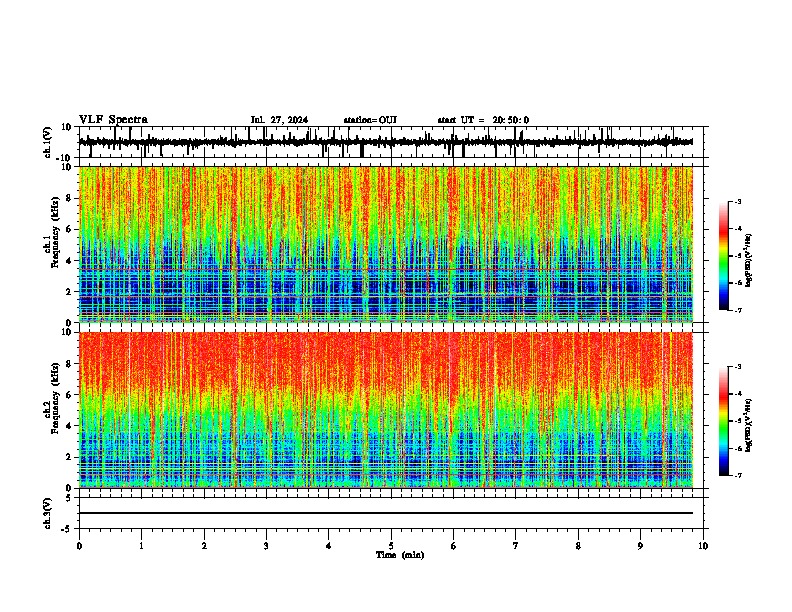Click the ch.2 color scale bar
792x612 pixels.
[x=724, y=421]
